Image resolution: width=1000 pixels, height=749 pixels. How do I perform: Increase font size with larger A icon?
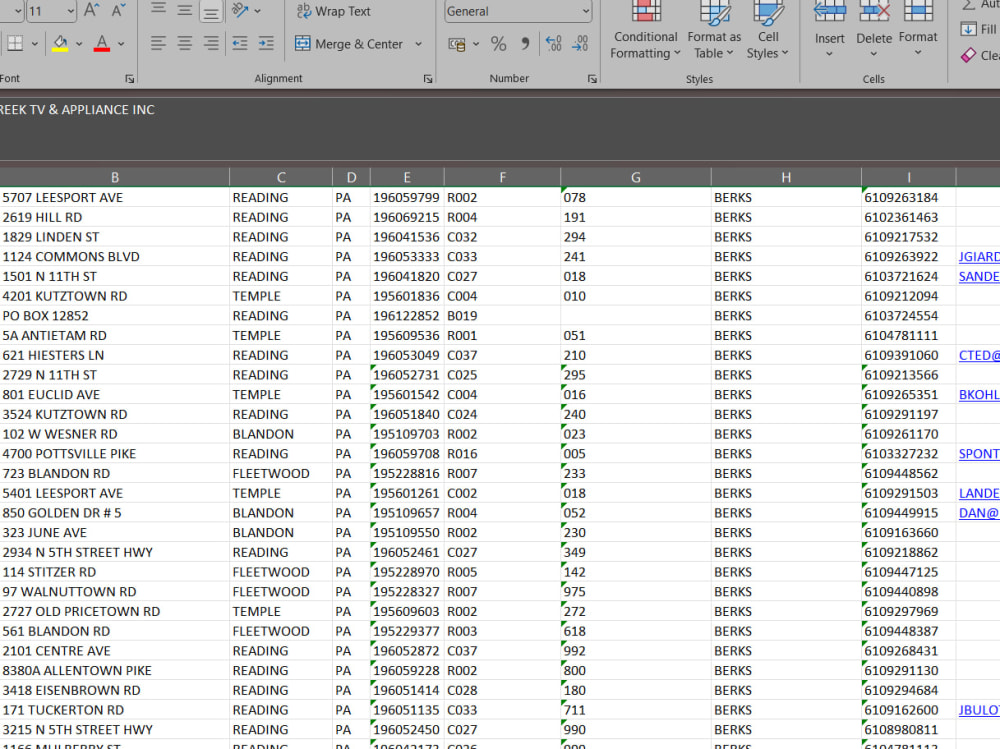coord(92,10)
